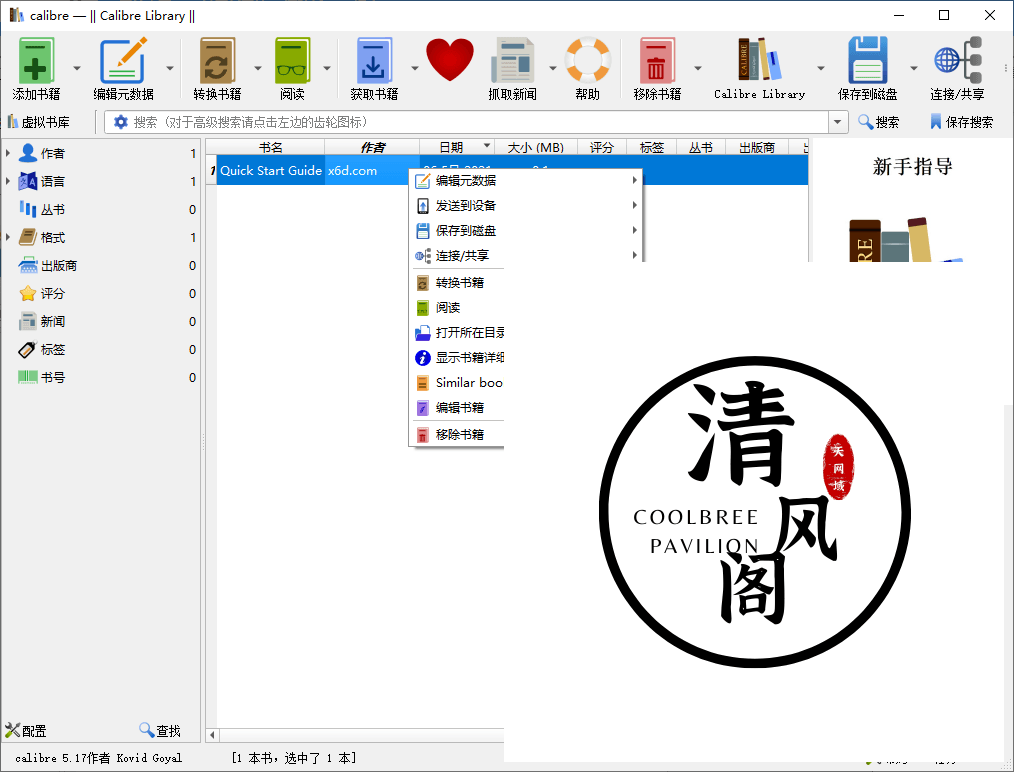The image size is (1014, 772).
Task: Click the Calibre Library bookshelf icon
Action: point(759,60)
